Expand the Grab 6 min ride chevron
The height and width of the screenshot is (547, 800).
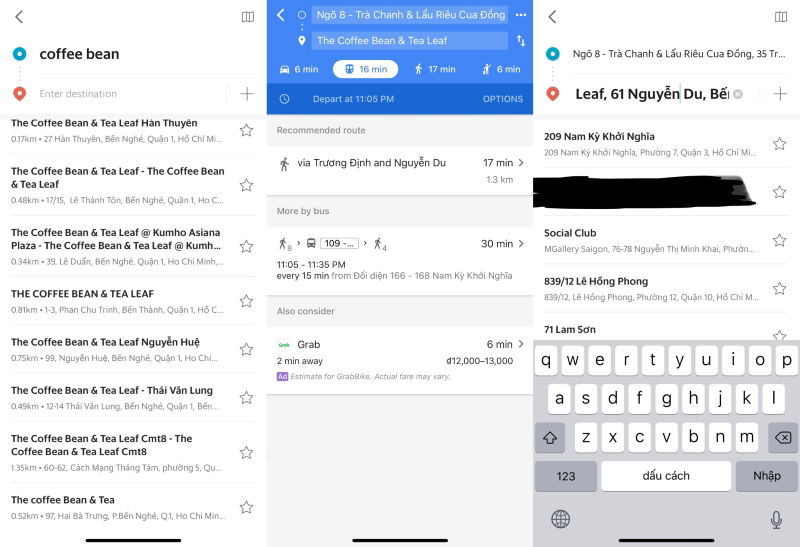tap(521, 344)
